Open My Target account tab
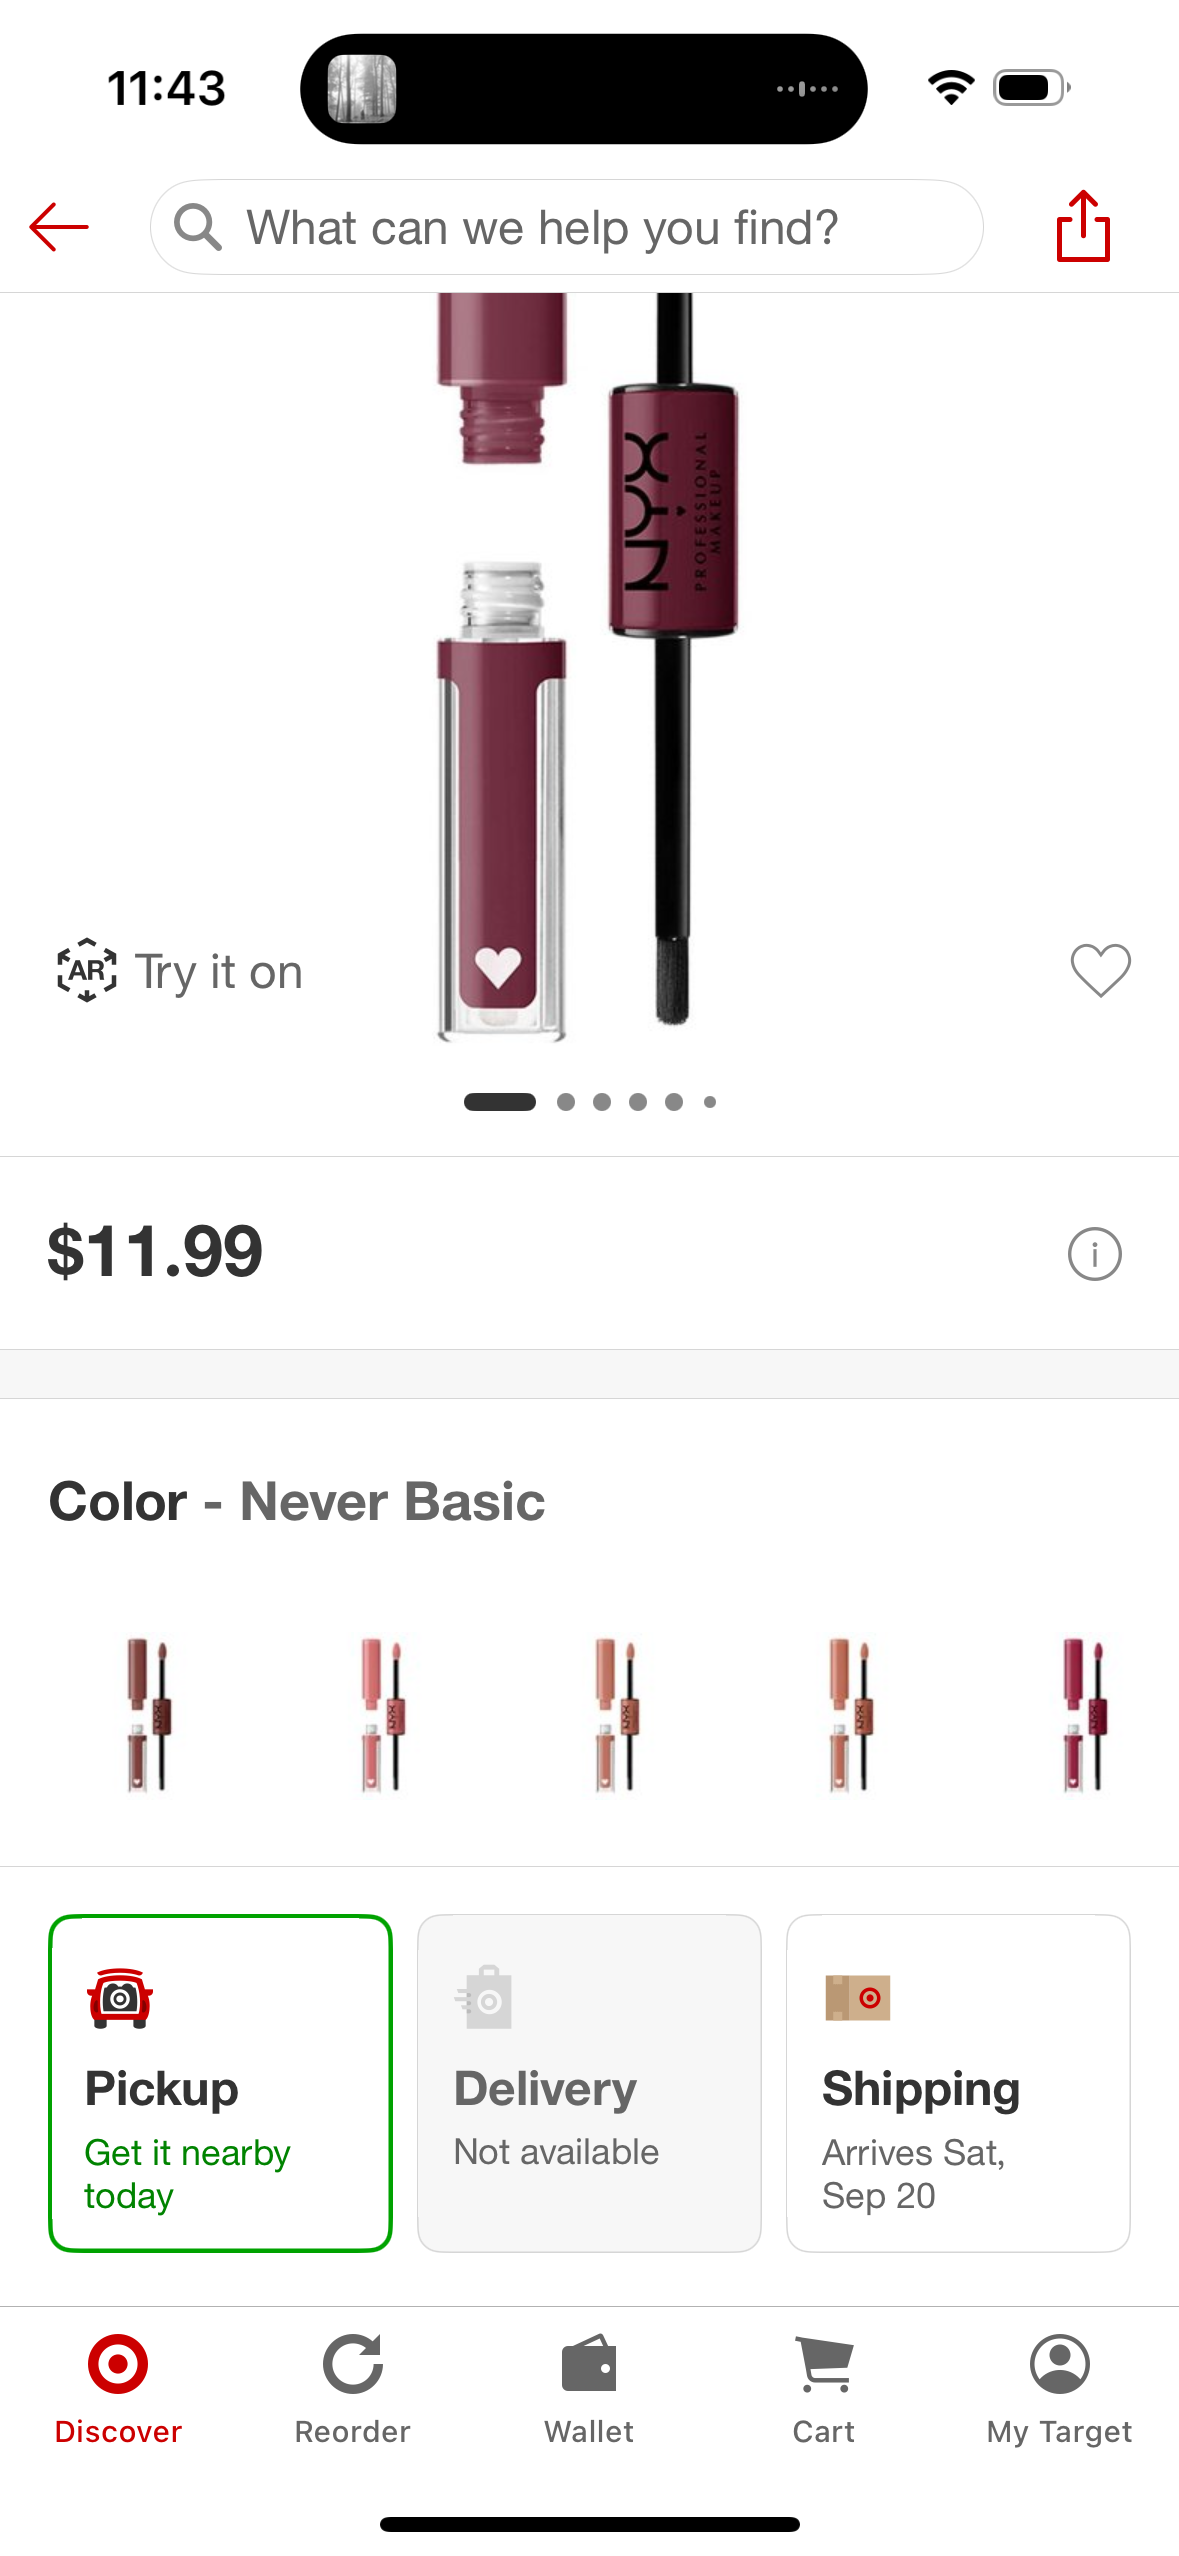This screenshot has height=2556, width=1179. tap(1059, 2387)
